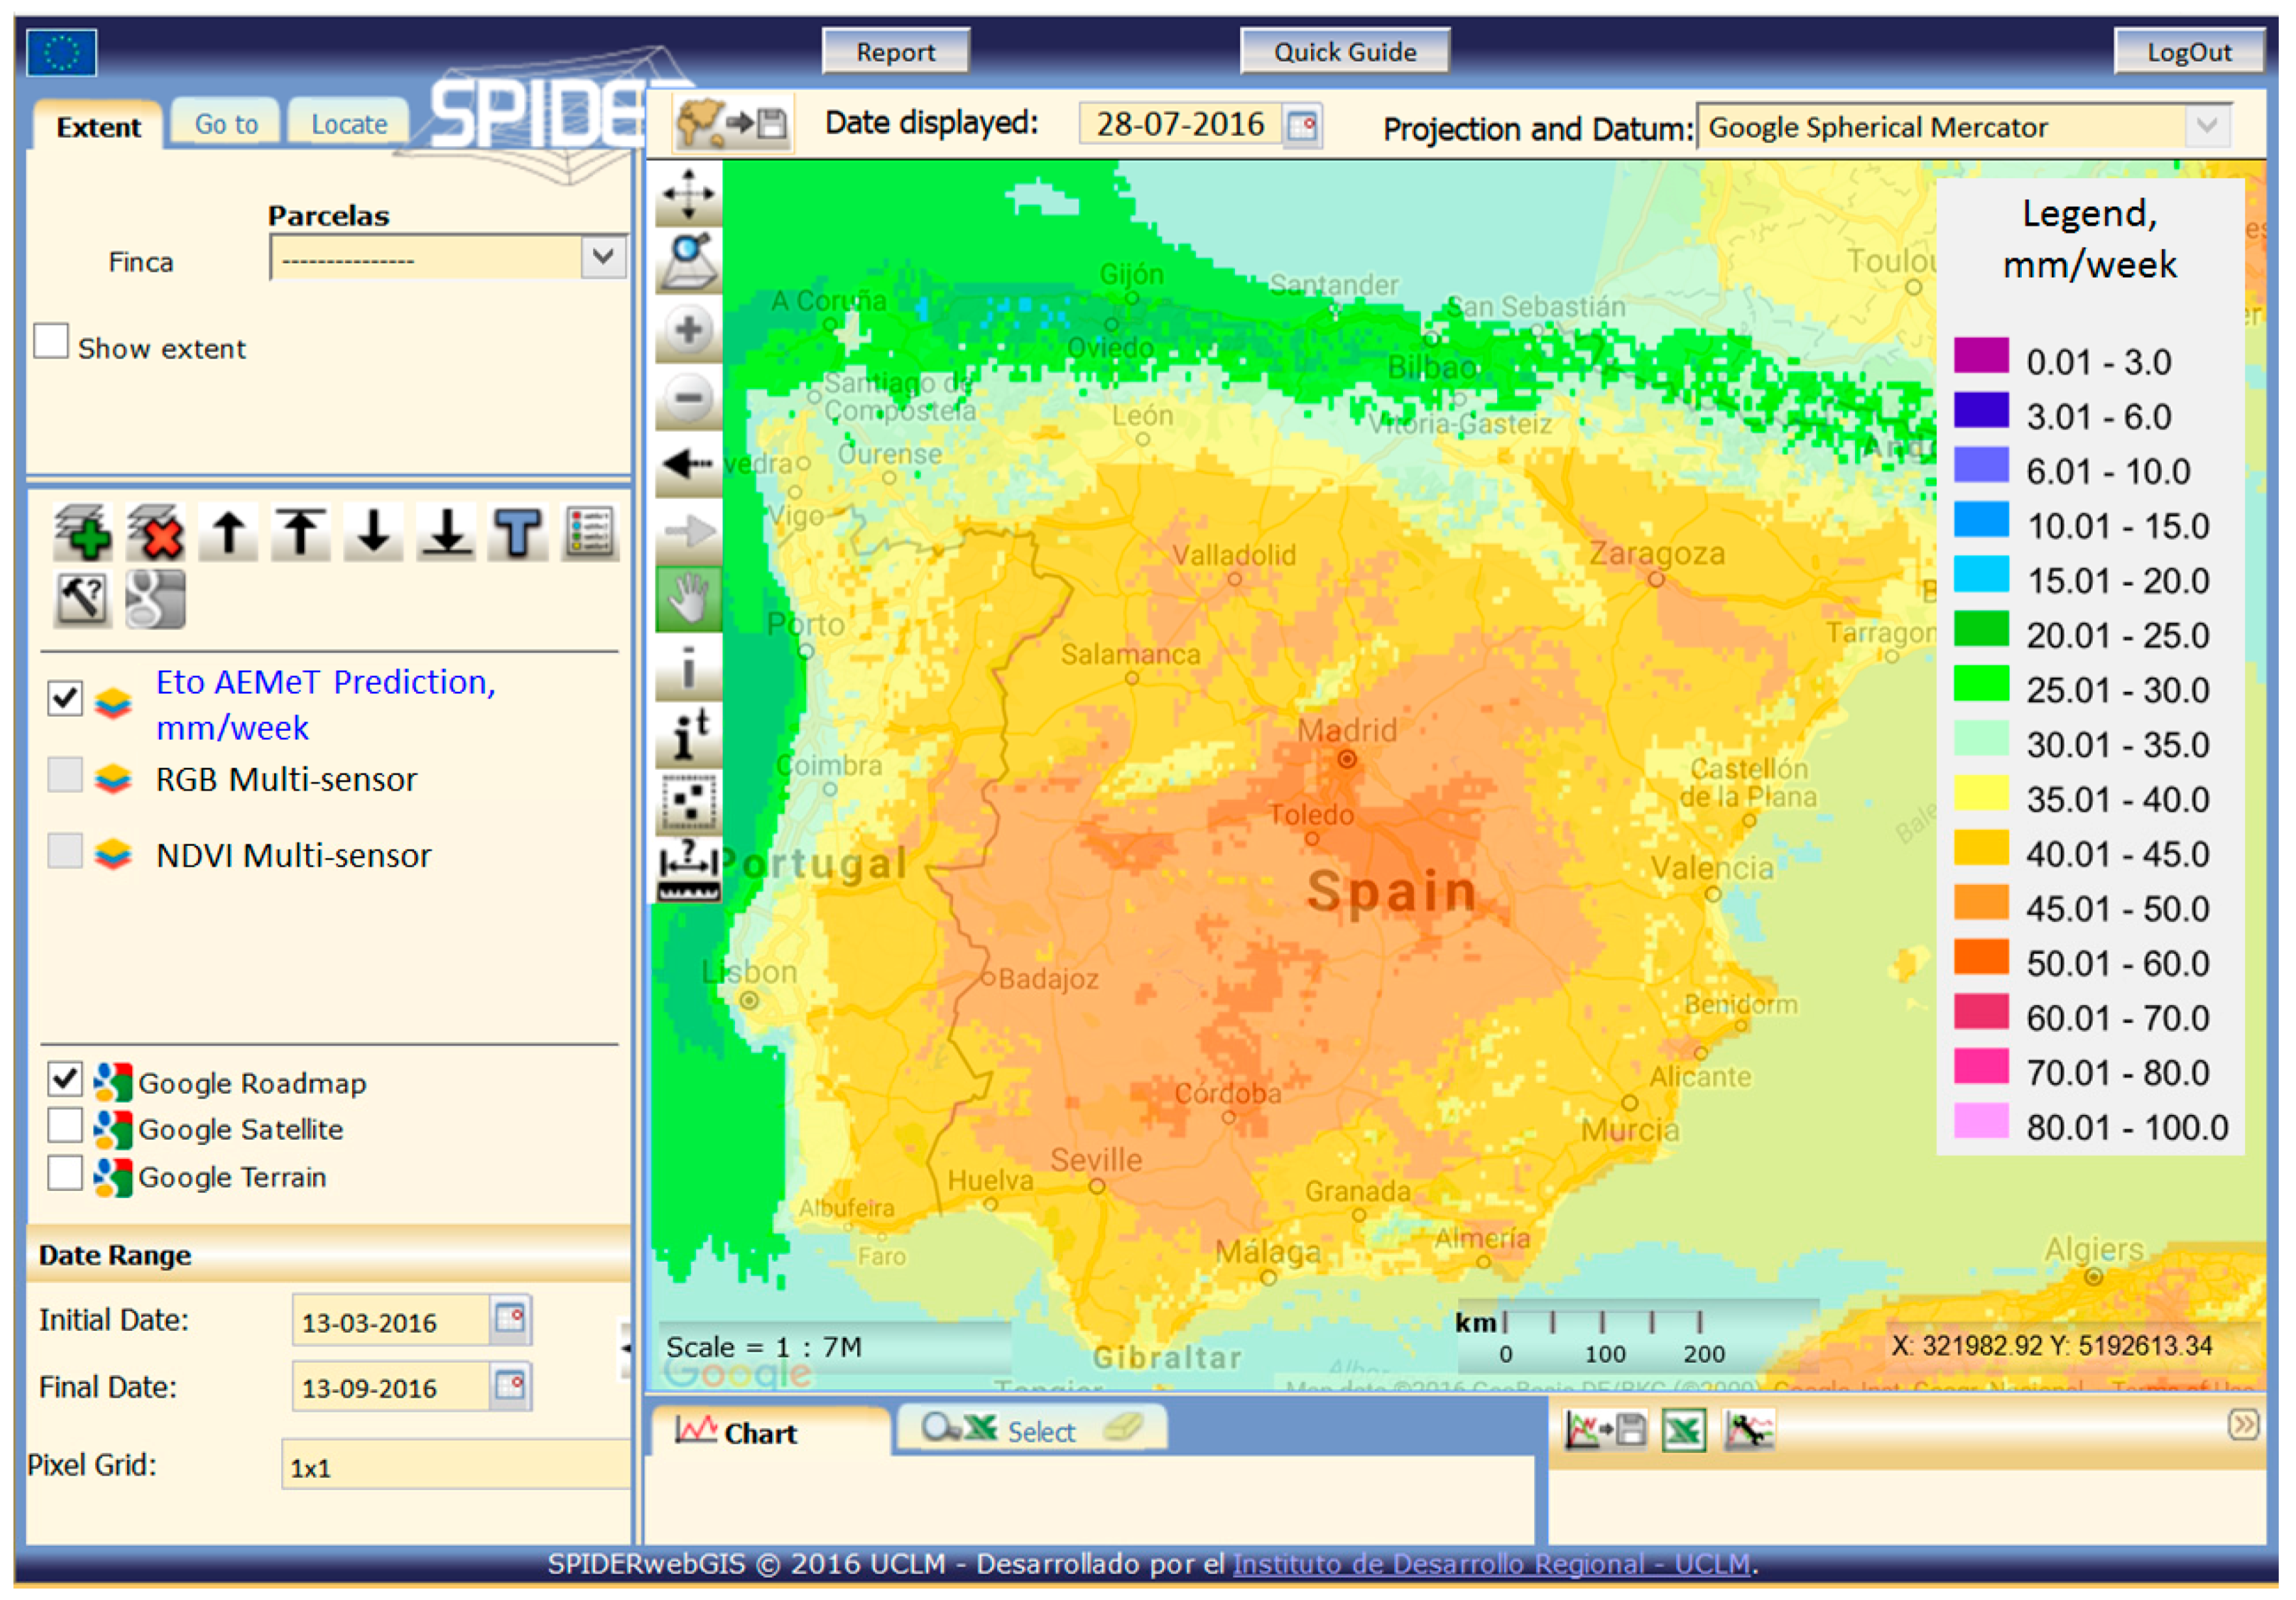Viewport: 2296px width, 1600px height.
Task: Click the Quick Guide button
Action: coord(1344,51)
